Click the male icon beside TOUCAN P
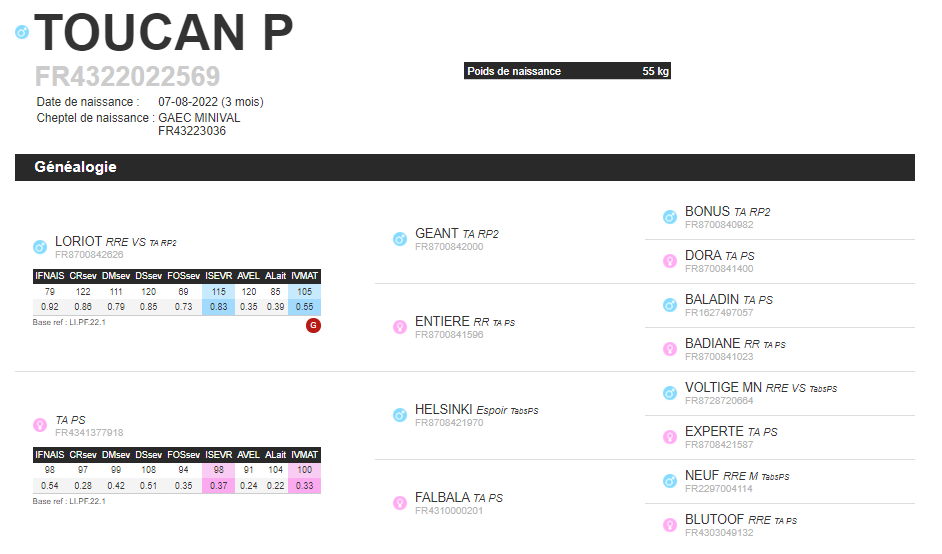Viewport: 942px width, 554px height. coord(22,32)
